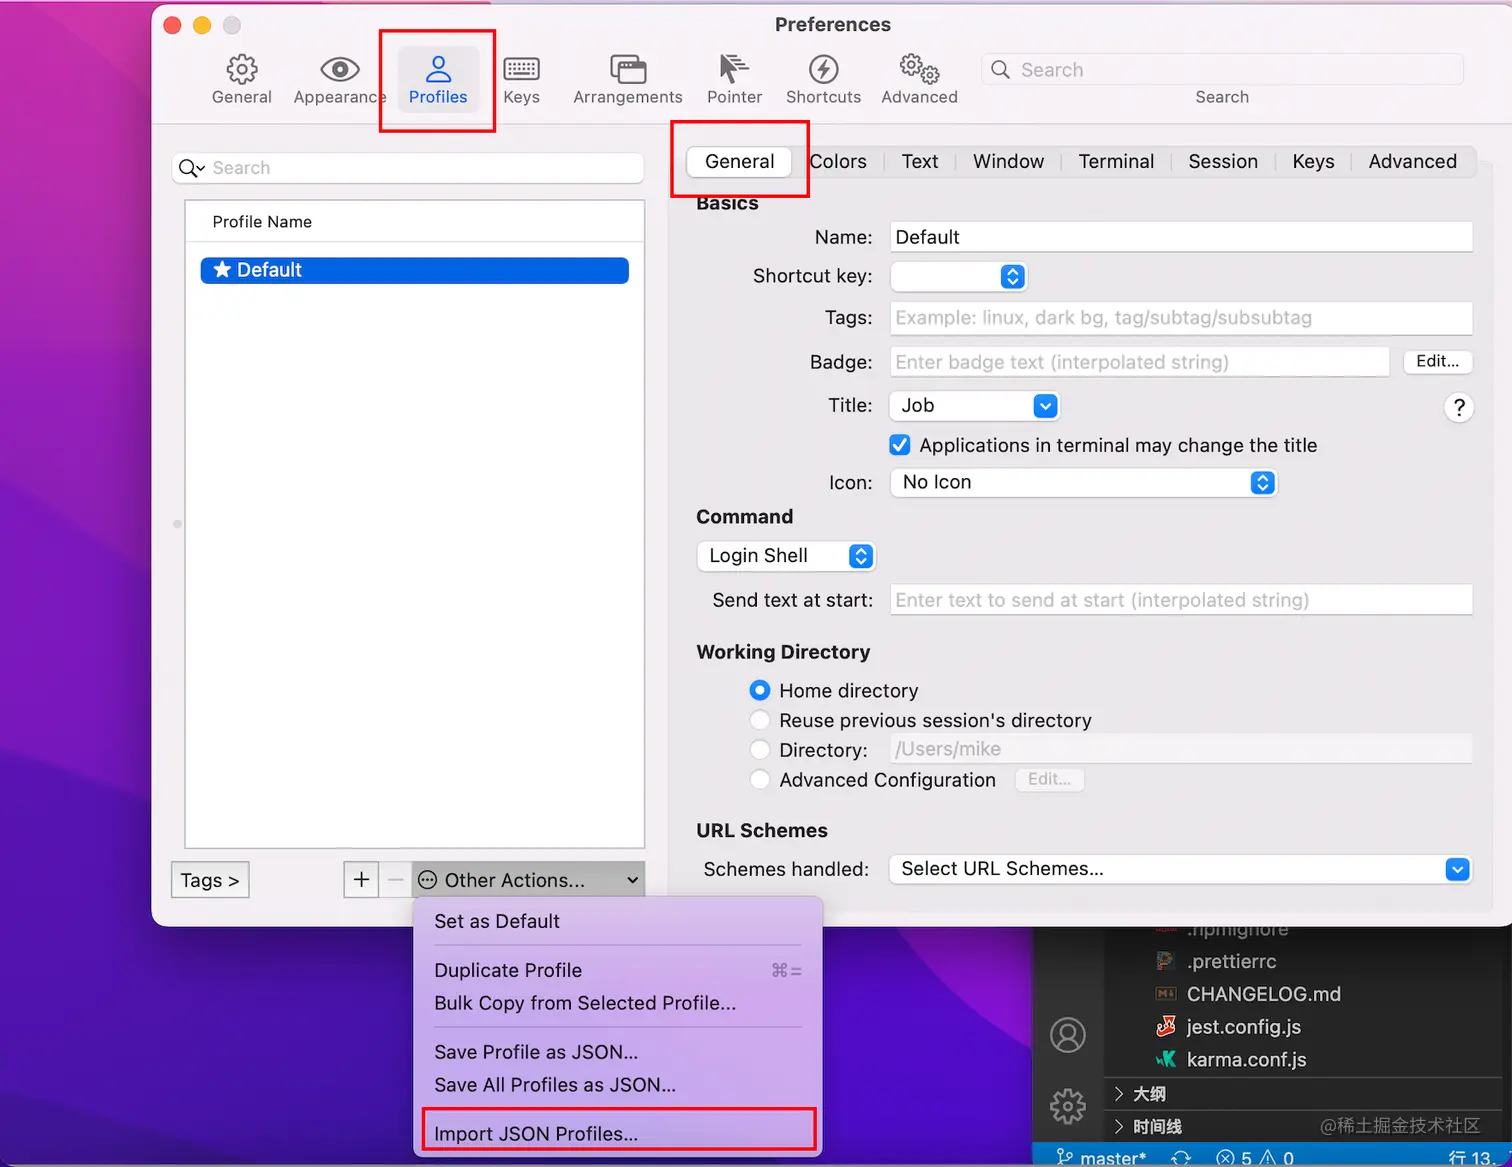This screenshot has width=1512, height=1167.
Task: Open the Select URL Schemes dropdown
Action: click(x=1181, y=869)
